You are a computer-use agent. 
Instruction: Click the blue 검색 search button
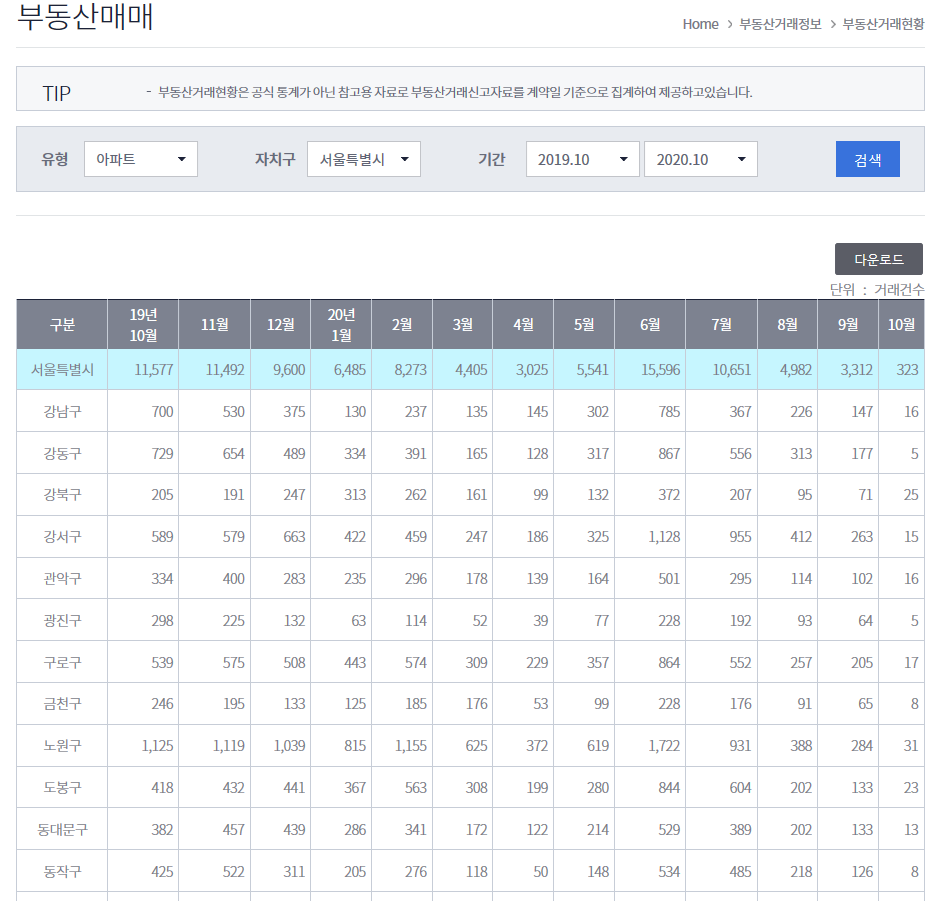867,158
